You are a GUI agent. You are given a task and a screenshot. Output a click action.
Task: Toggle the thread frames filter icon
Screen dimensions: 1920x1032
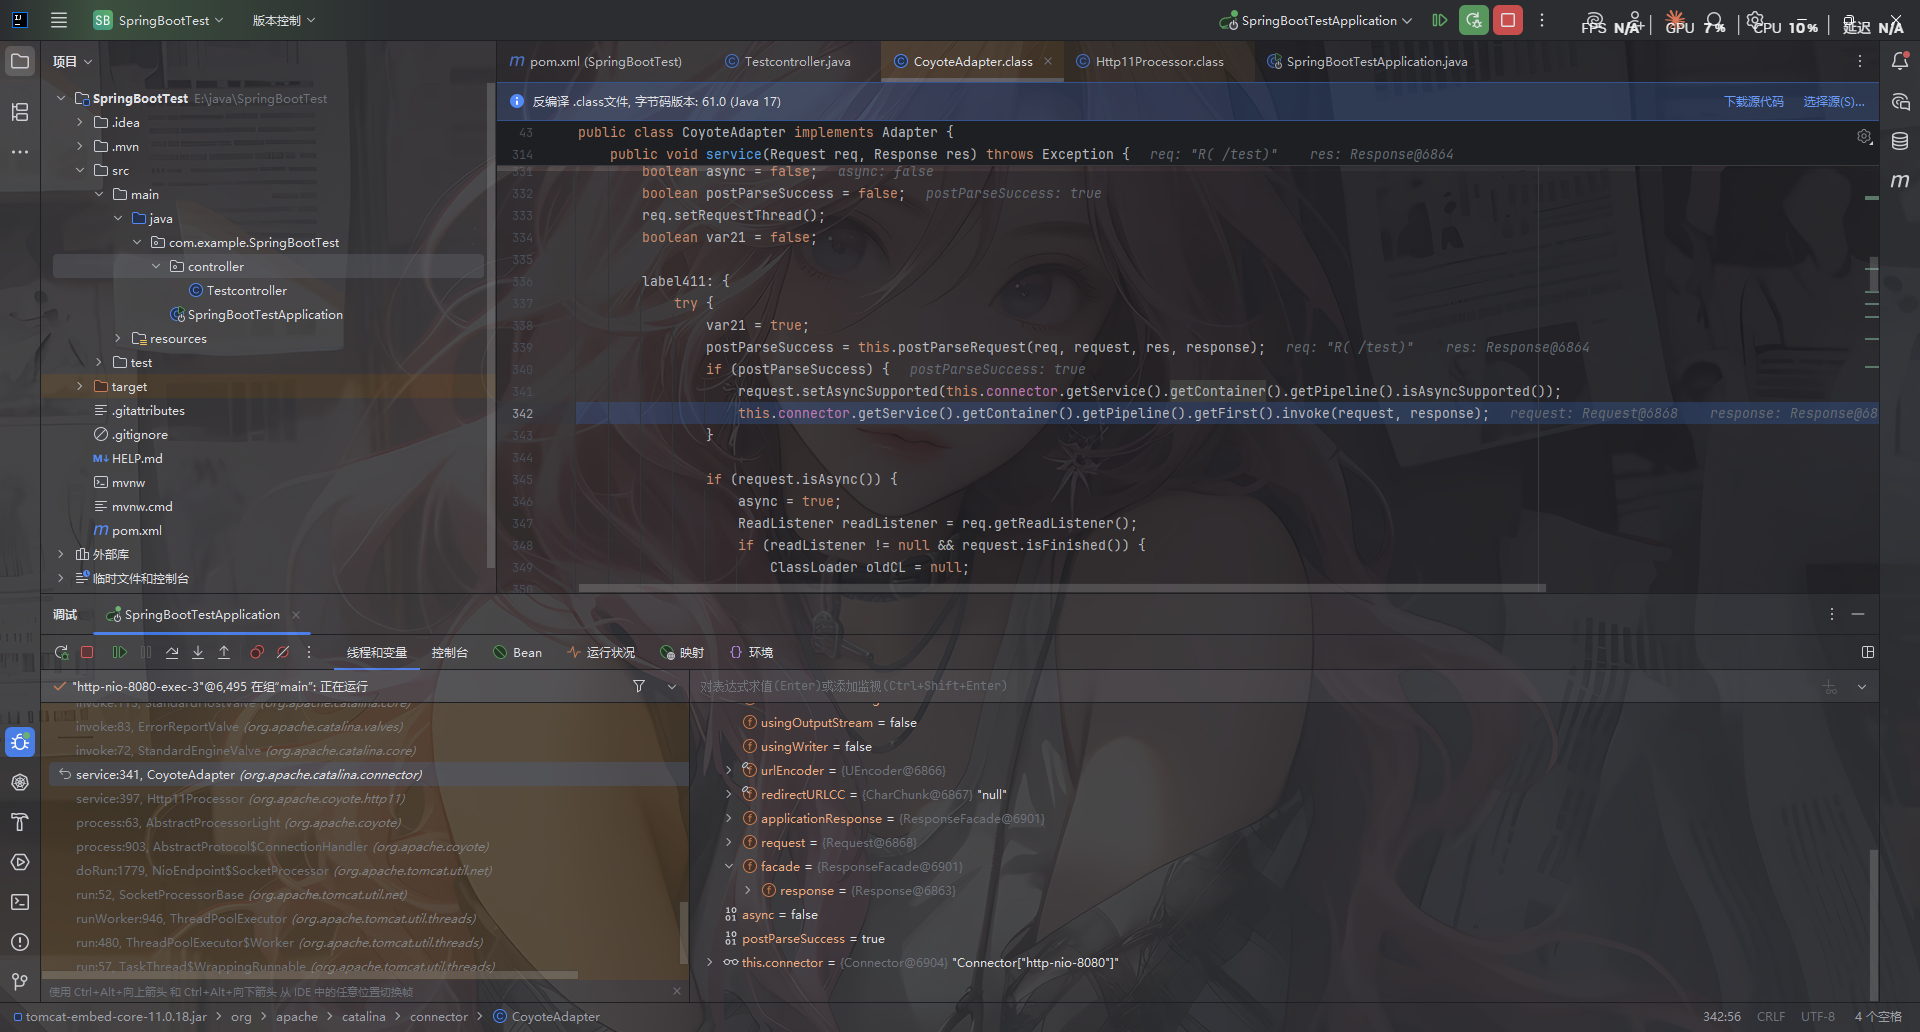point(639,686)
